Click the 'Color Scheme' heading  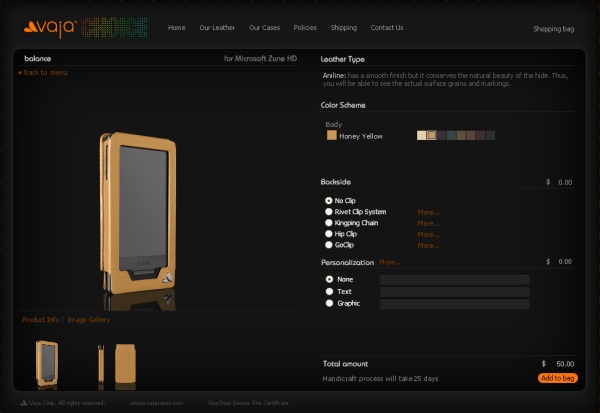tap(343, 105)
